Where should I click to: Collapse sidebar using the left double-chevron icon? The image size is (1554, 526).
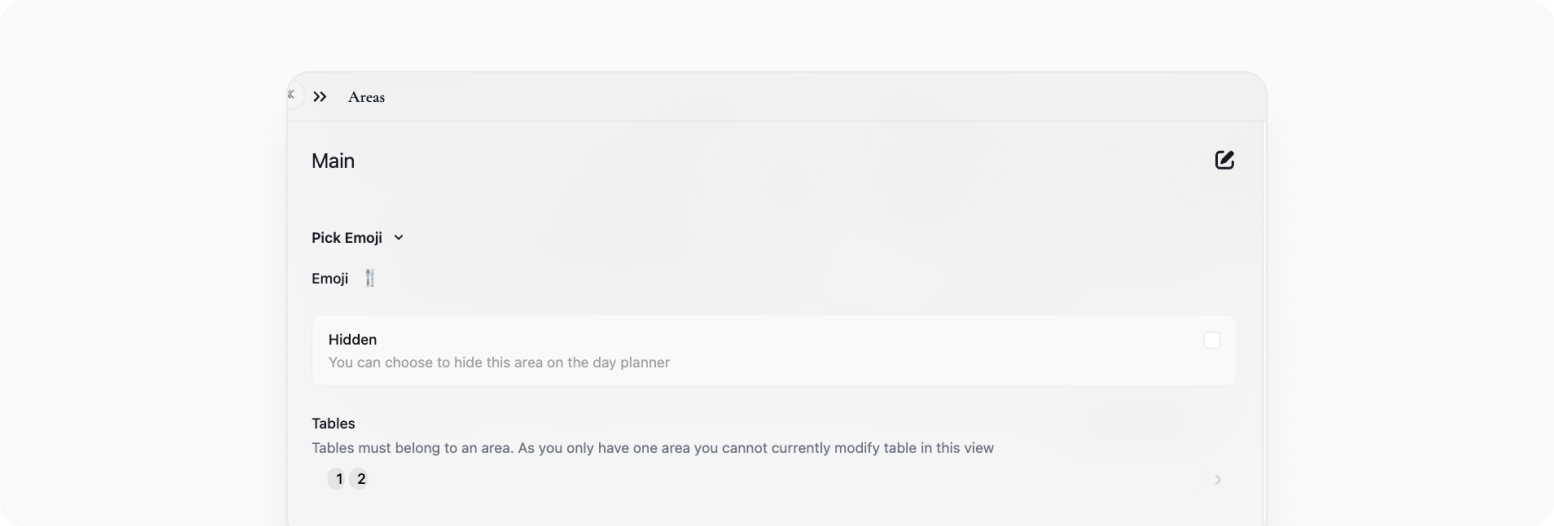coord(291,94)
